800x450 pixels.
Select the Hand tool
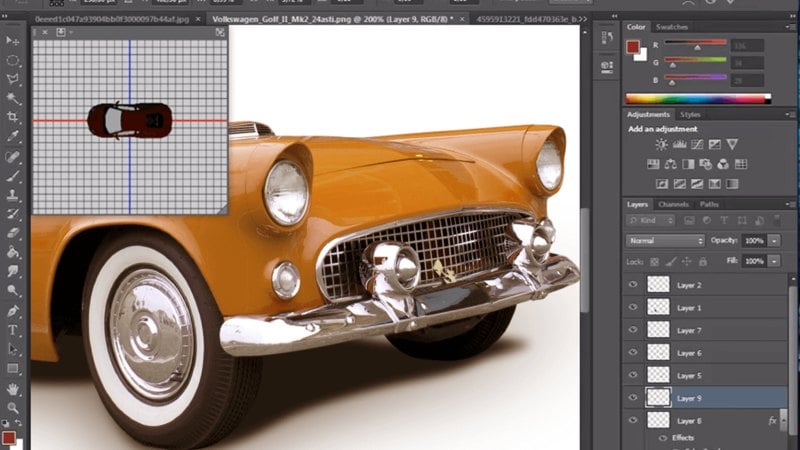(13, 388)
